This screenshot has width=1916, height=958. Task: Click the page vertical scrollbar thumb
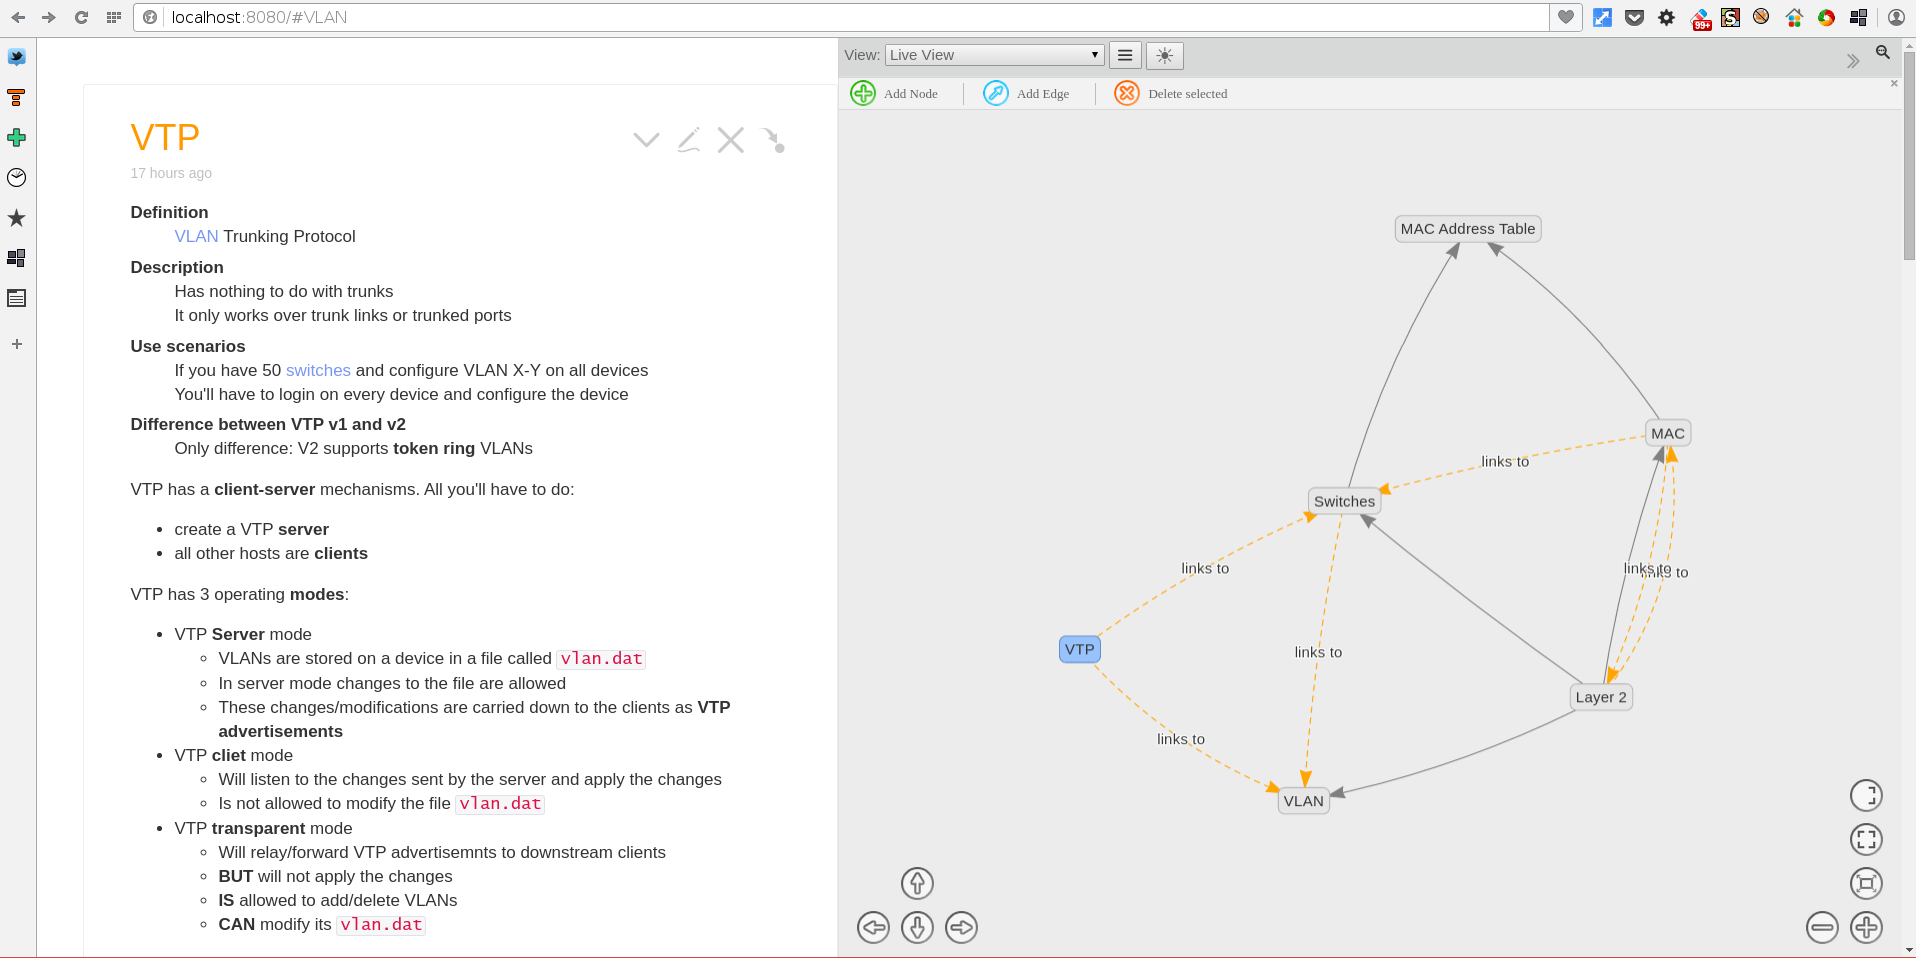[1909, 155]
